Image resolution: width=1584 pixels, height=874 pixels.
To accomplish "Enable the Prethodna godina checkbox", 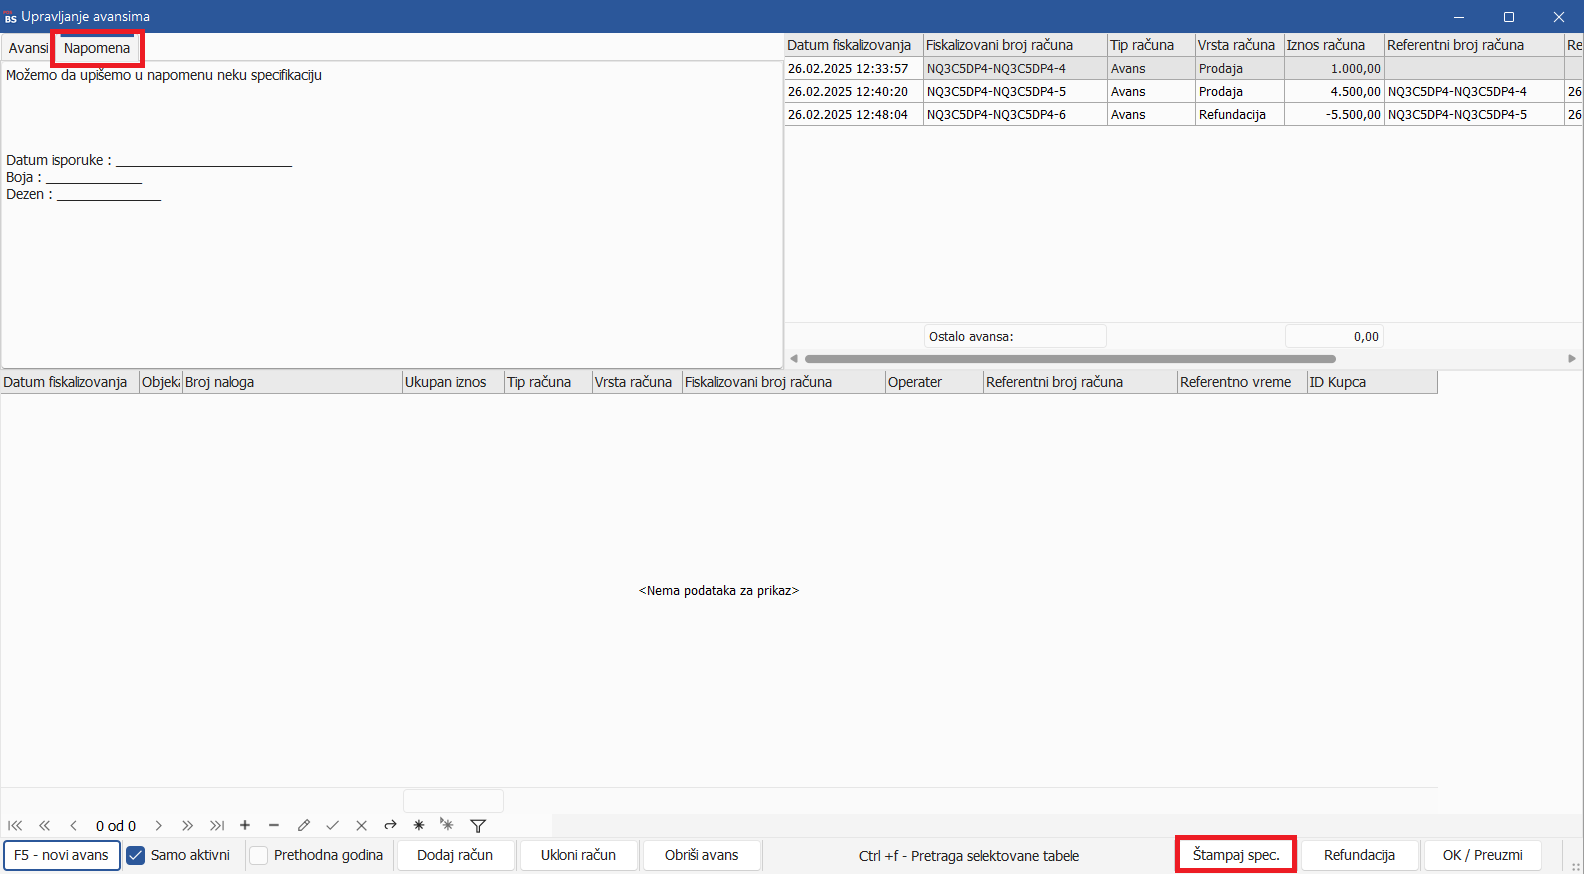I will 259,856.
